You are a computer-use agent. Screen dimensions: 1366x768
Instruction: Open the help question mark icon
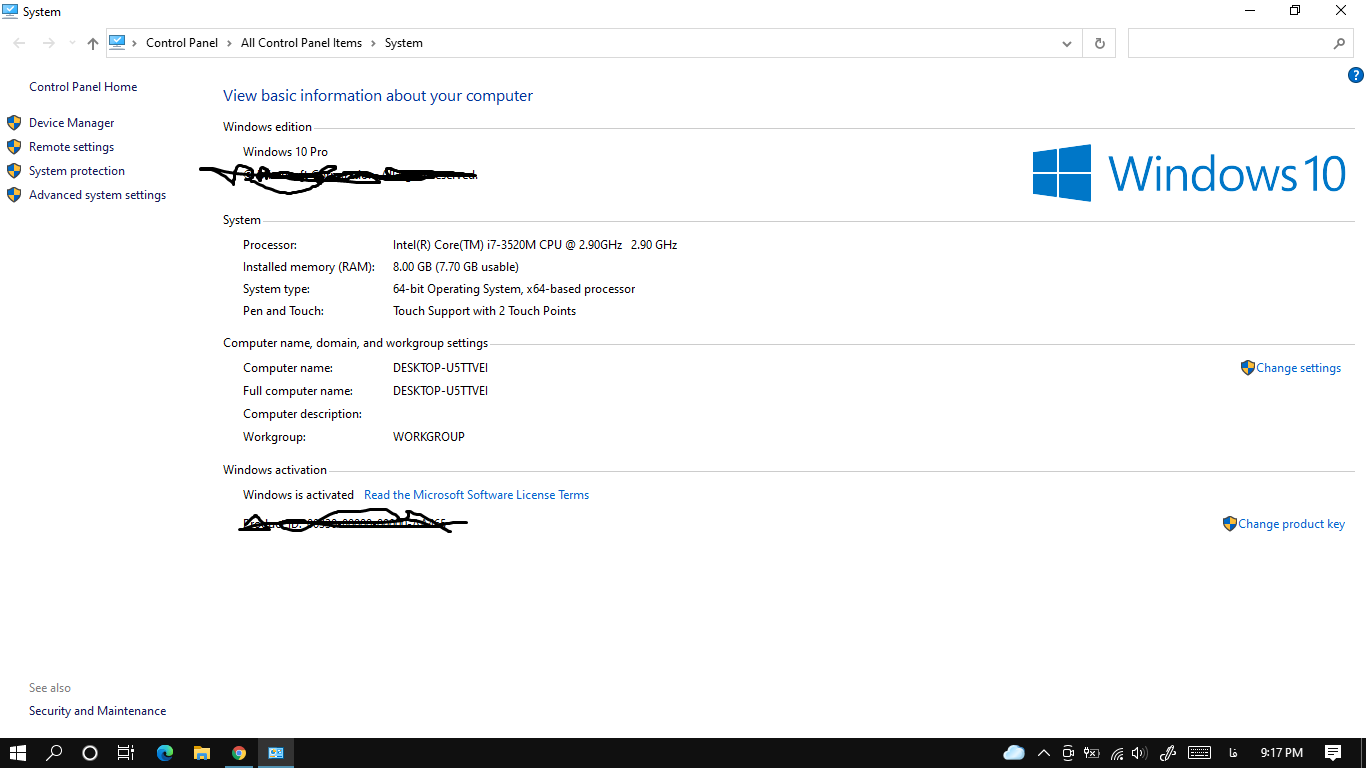[x=1356, y=75]
